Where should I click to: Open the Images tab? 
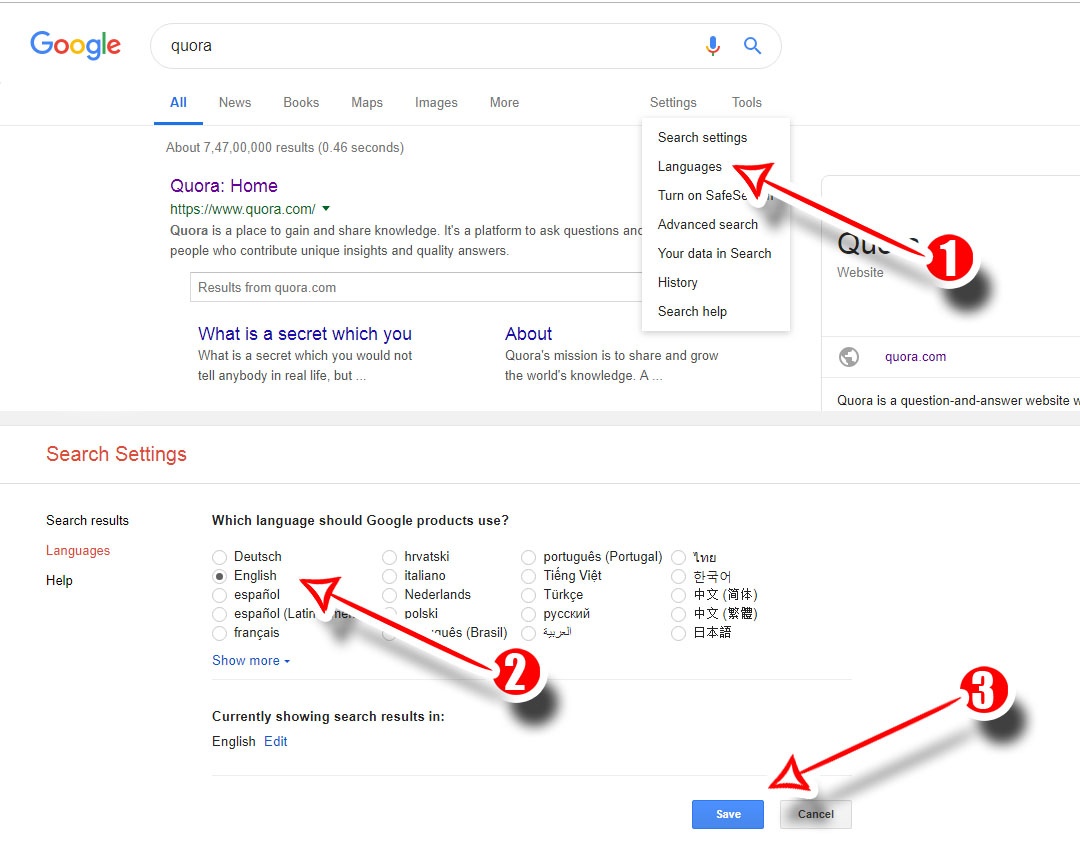coord(436,103)
